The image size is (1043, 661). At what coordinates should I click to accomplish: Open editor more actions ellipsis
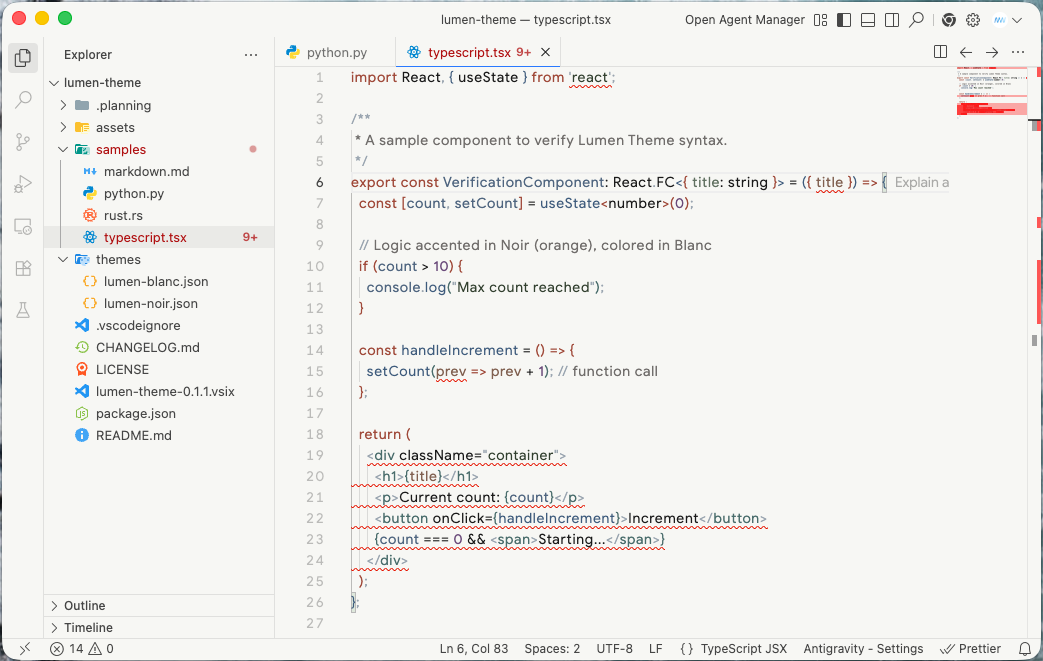click(1018, 52)
